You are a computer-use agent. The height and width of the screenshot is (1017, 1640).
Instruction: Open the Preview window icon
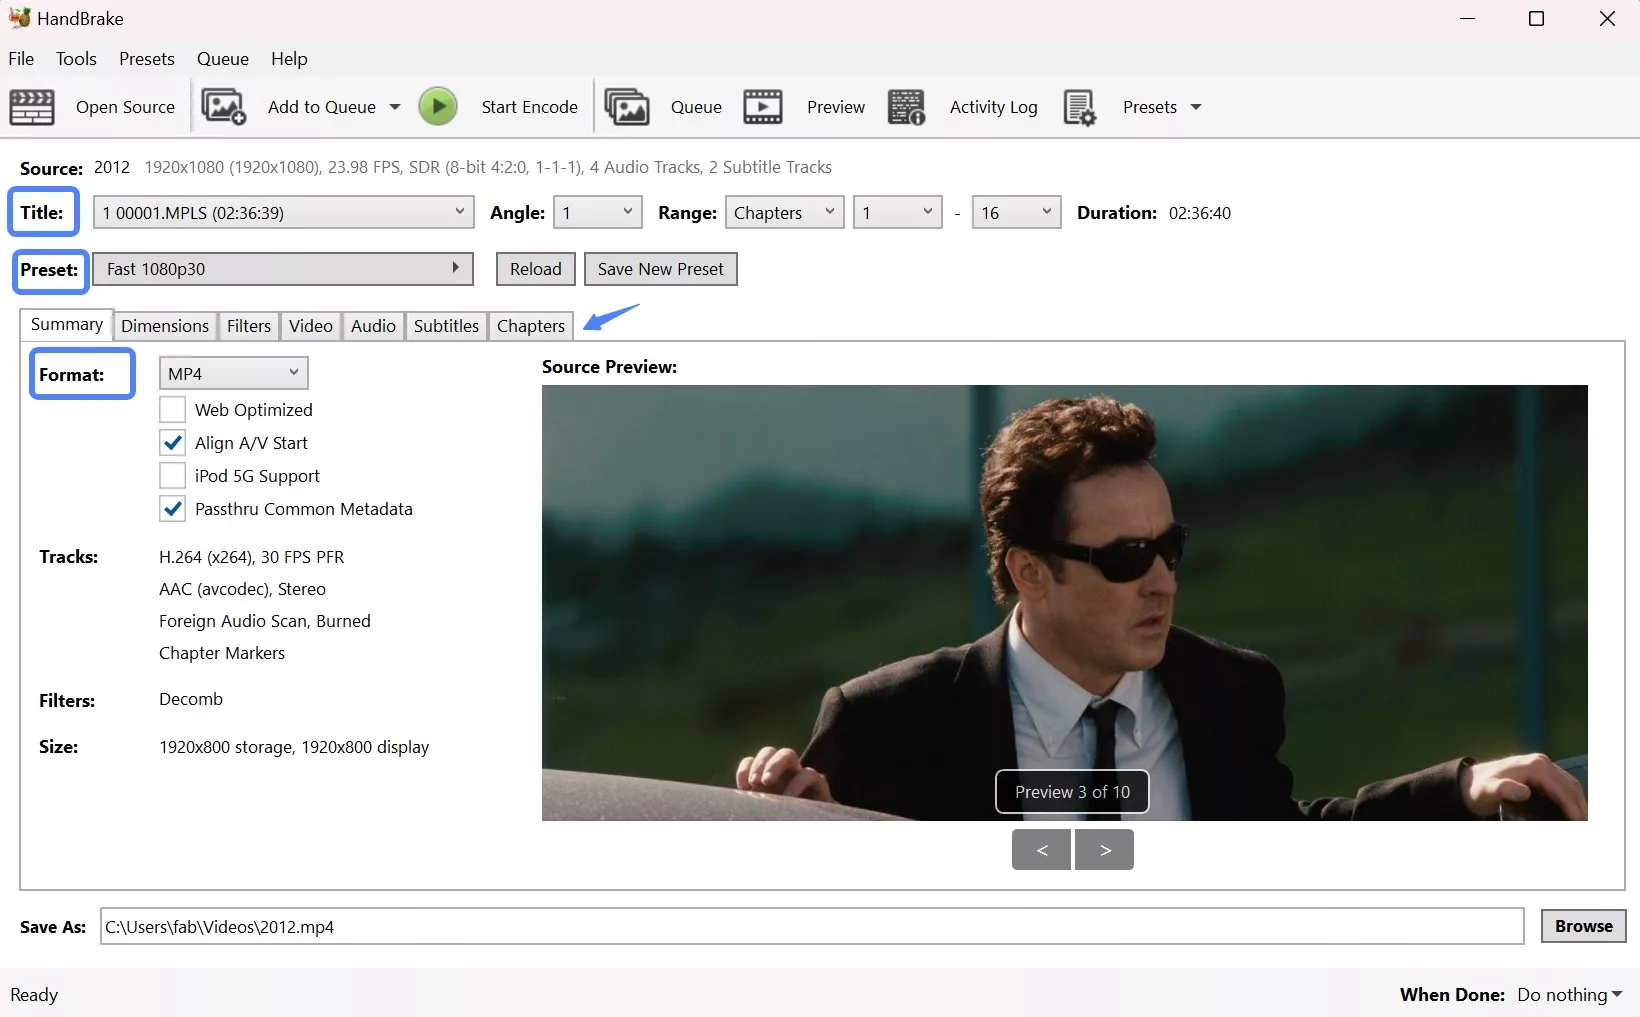click(762, 107)
